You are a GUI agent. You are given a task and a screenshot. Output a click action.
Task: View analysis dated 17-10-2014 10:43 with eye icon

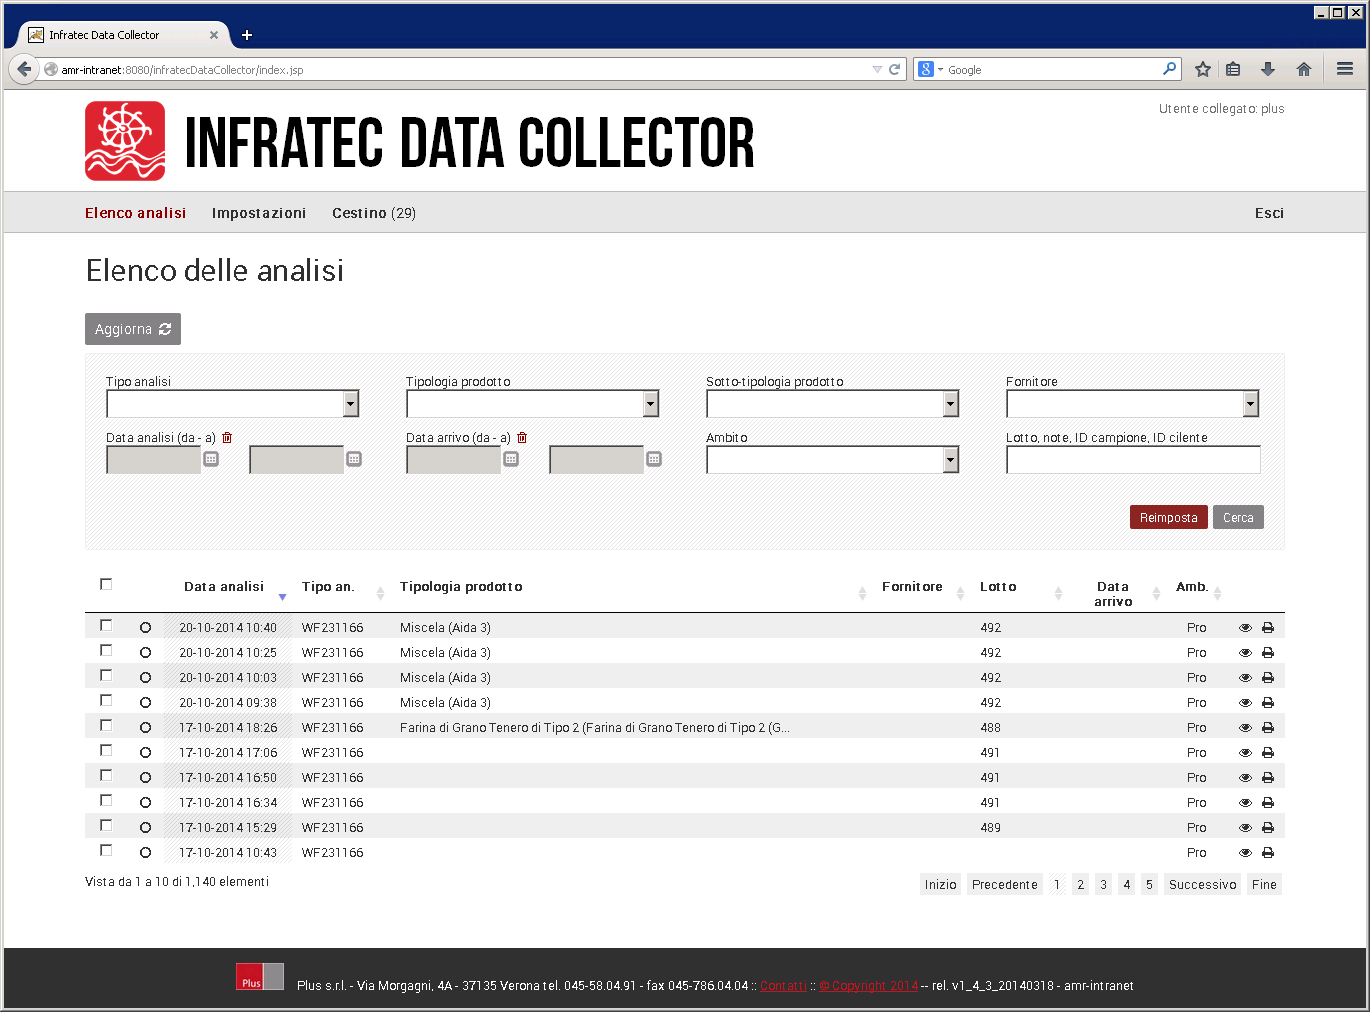1245,853
